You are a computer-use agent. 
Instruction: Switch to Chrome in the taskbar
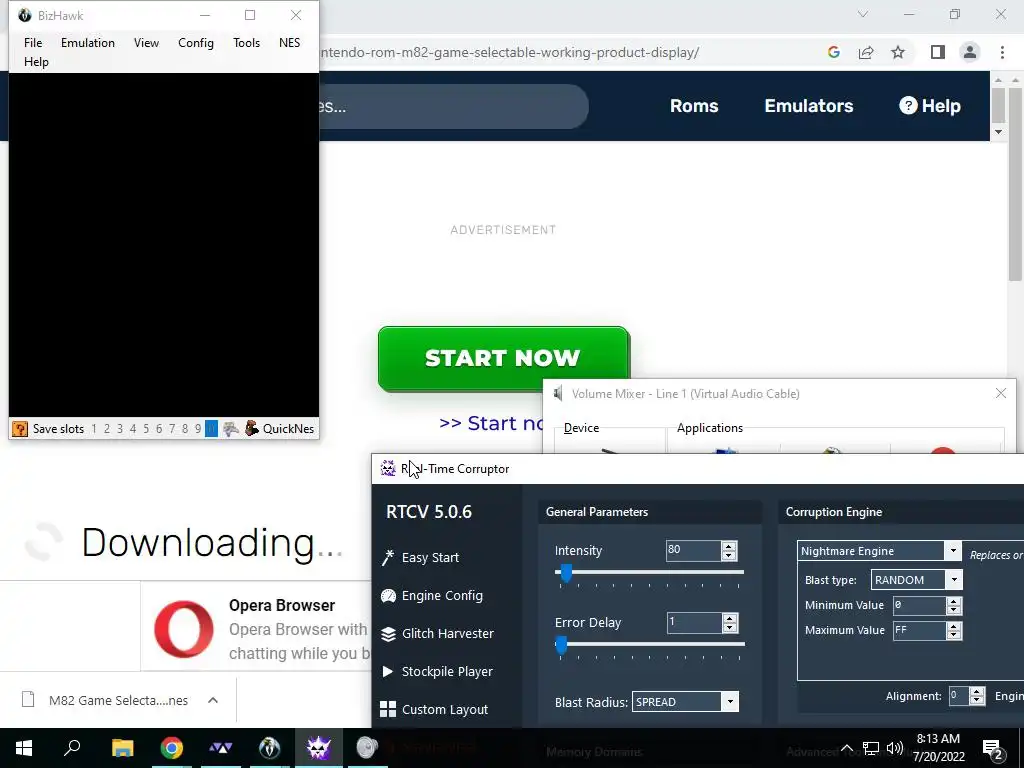[x=172, y=748]
